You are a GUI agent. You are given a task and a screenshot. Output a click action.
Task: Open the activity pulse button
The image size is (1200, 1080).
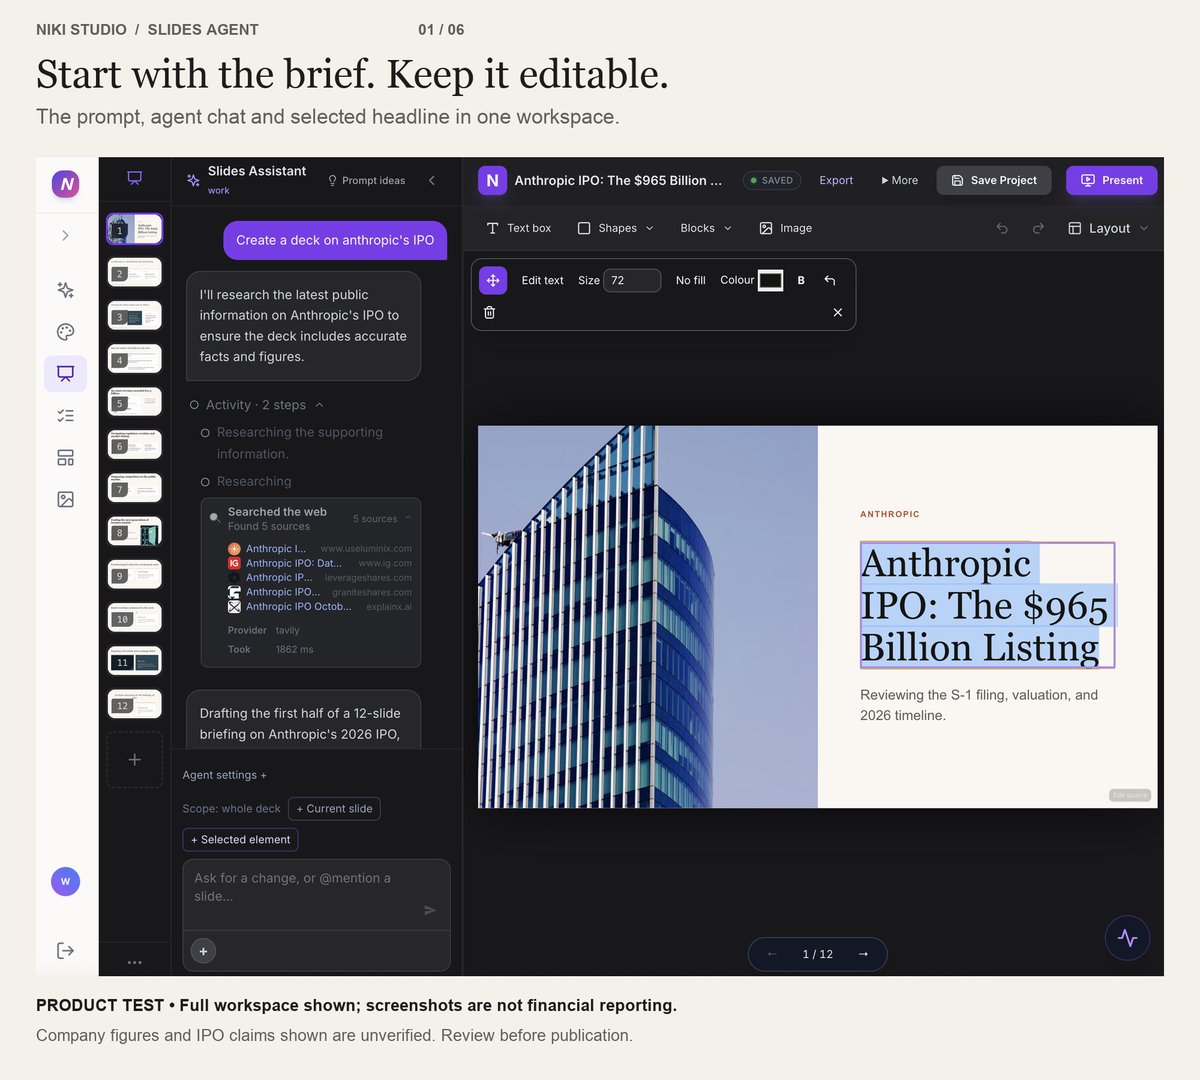point(1127,938)
